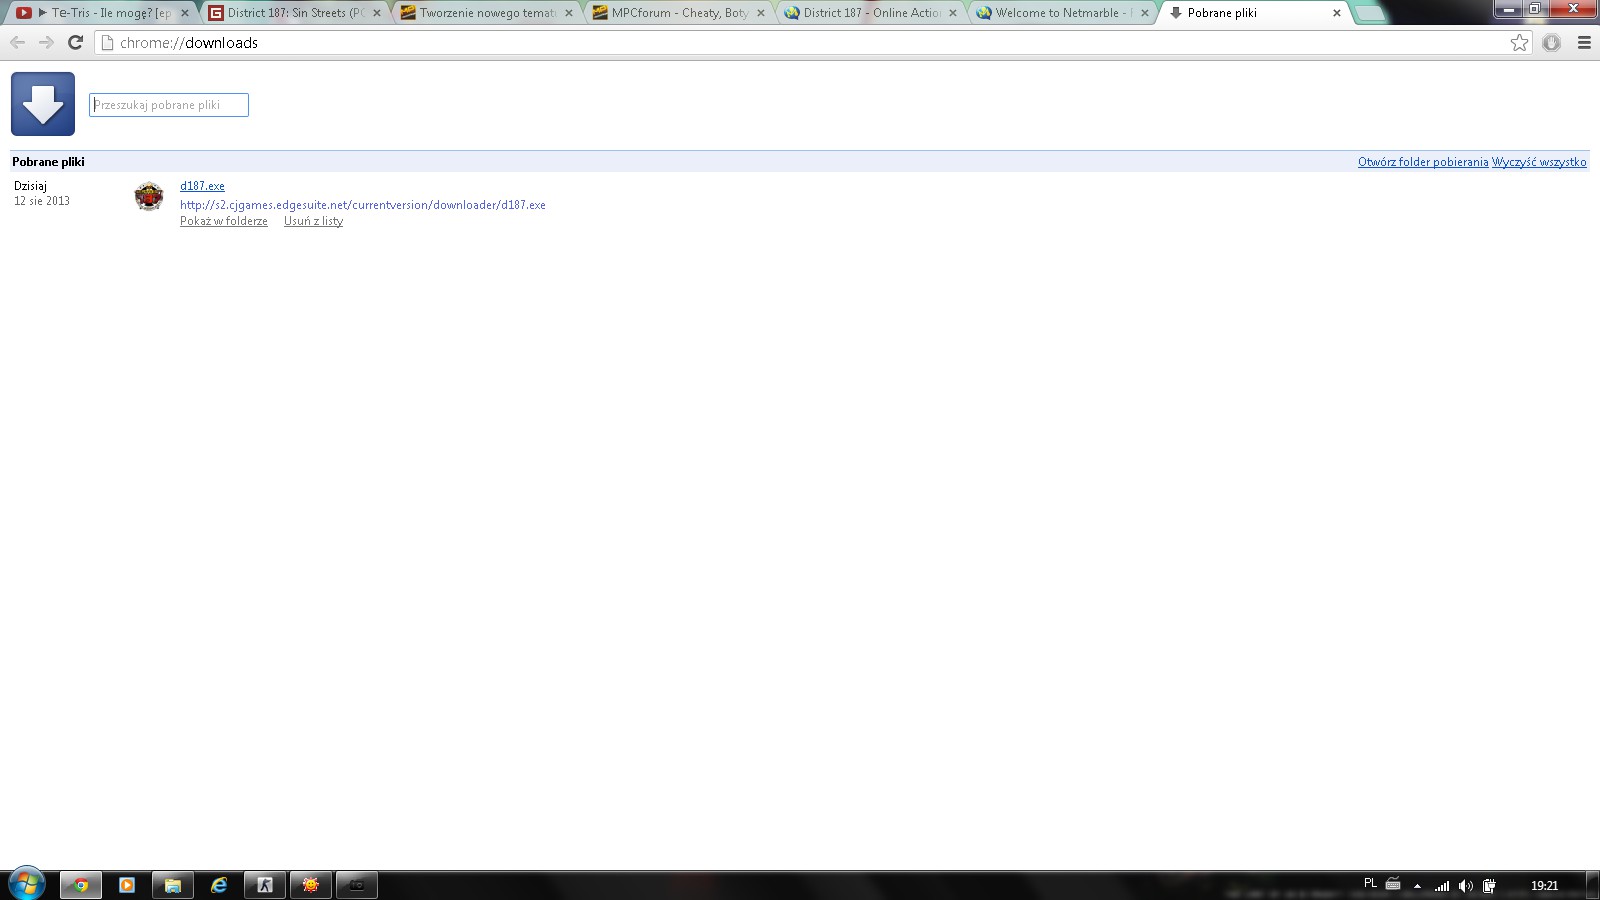The width and height of the screenshot is (1600, 900).
Task: Close the Welcome to Netmarble tab
Action: click(x=1145, y=13)
